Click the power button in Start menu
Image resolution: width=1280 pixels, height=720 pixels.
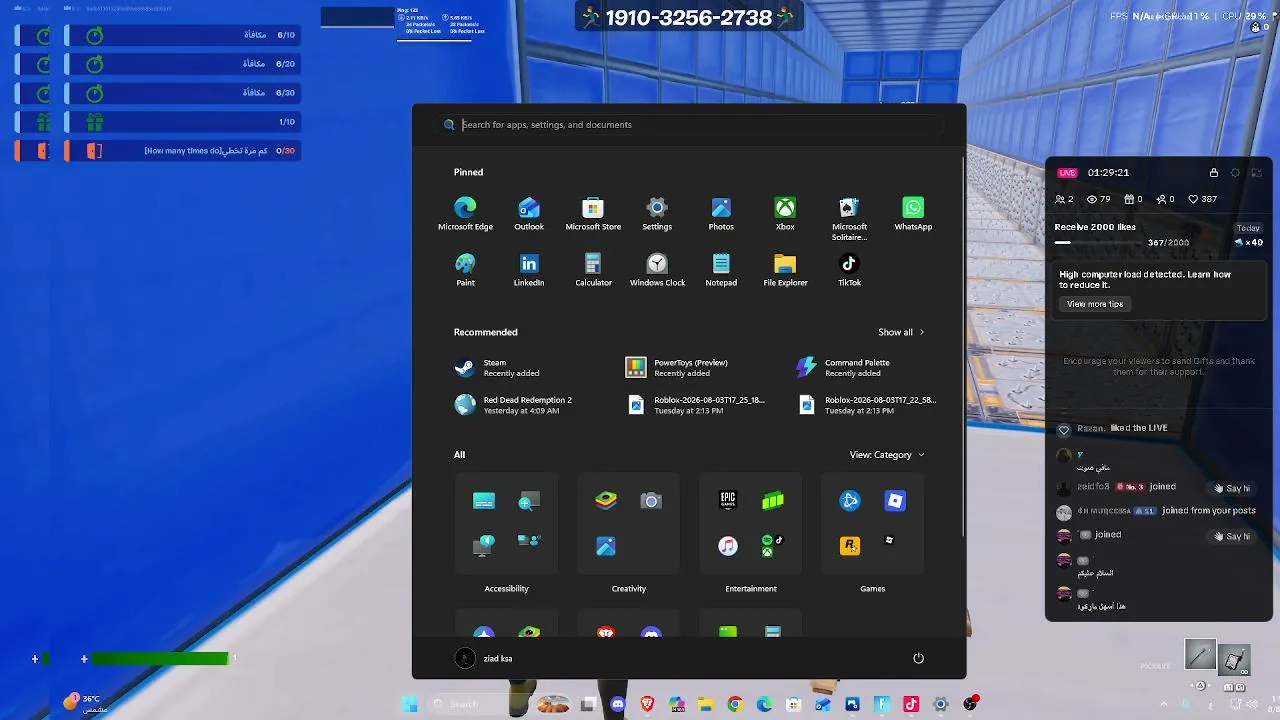[918, 658]
